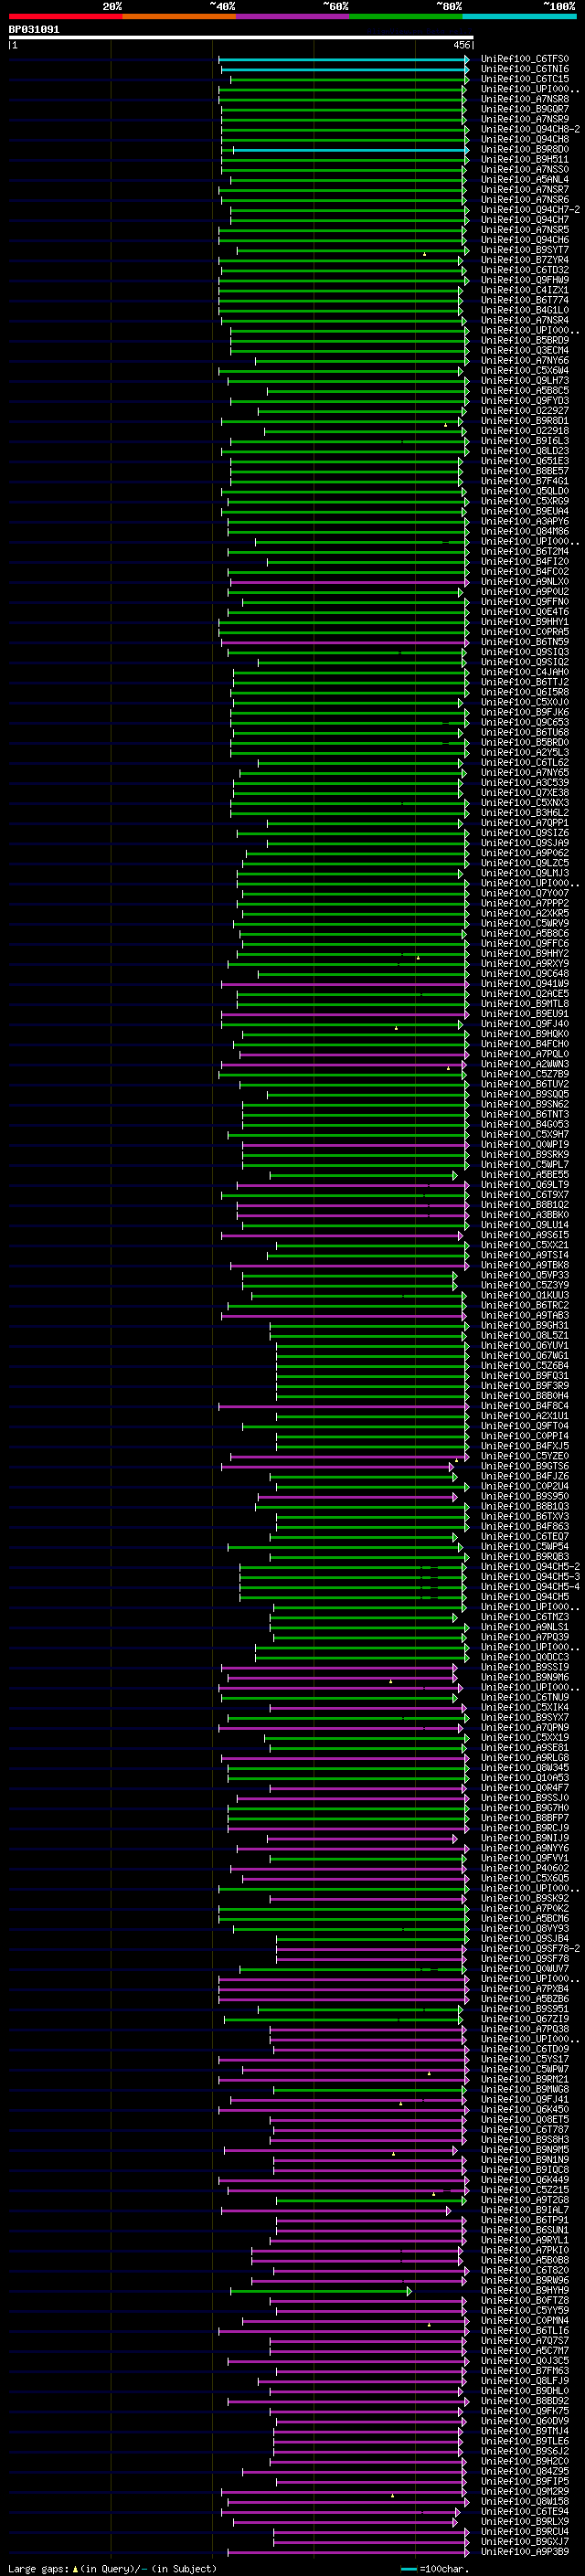This screenshot has height=2576, width=585.
Task: Select hit label UniRef100_Q9M289
Action: pos(525,2491)
